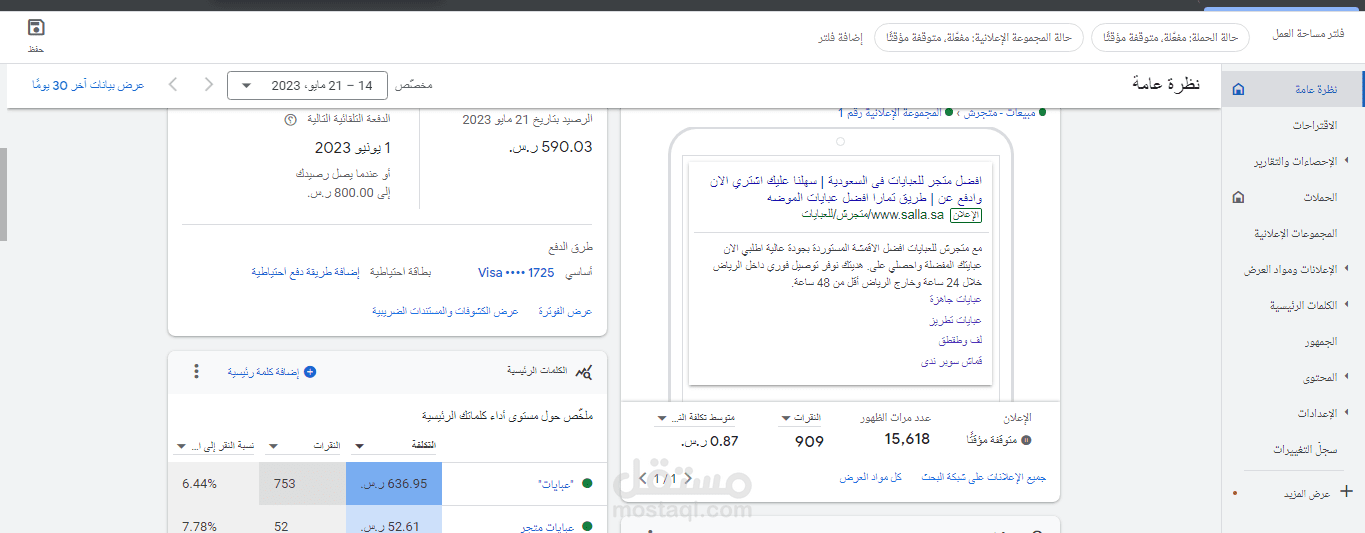Expand الإعلانات ومواد العرض sidebar section
This screenshot has height=533, width=1365.
coord(1345,269)
